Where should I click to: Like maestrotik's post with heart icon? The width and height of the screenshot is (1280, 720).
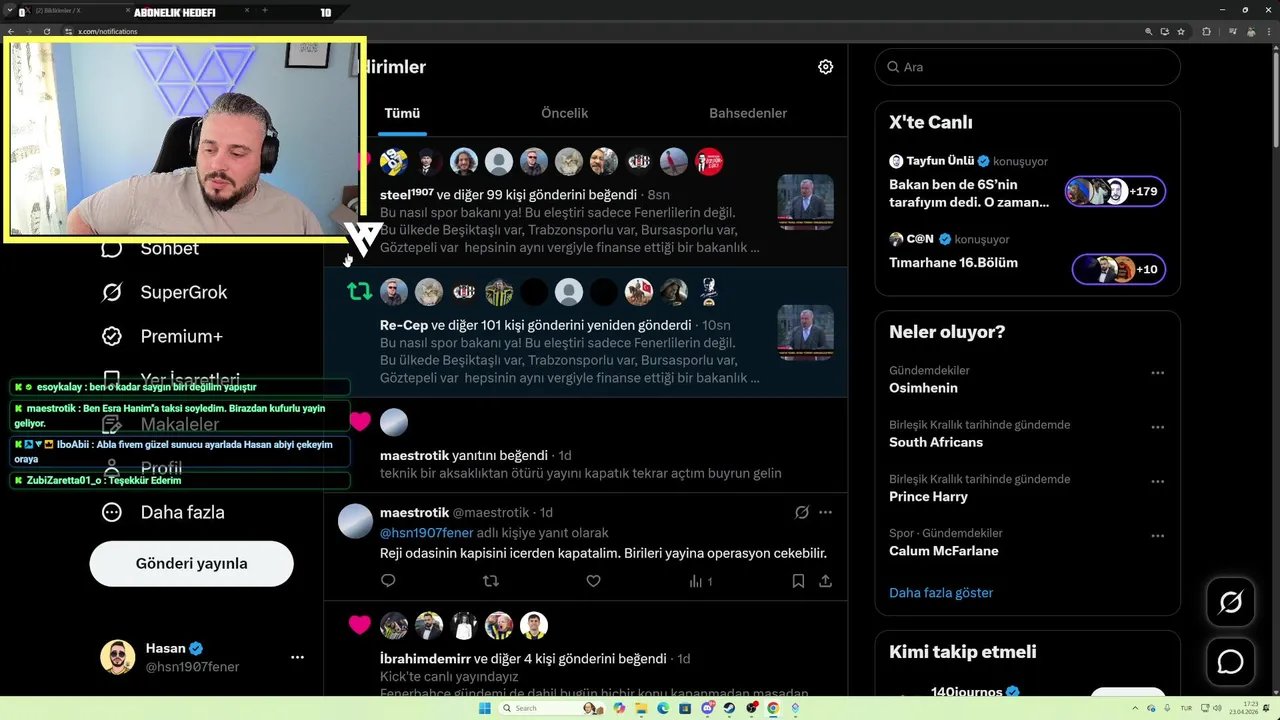(x=593, y=581)
